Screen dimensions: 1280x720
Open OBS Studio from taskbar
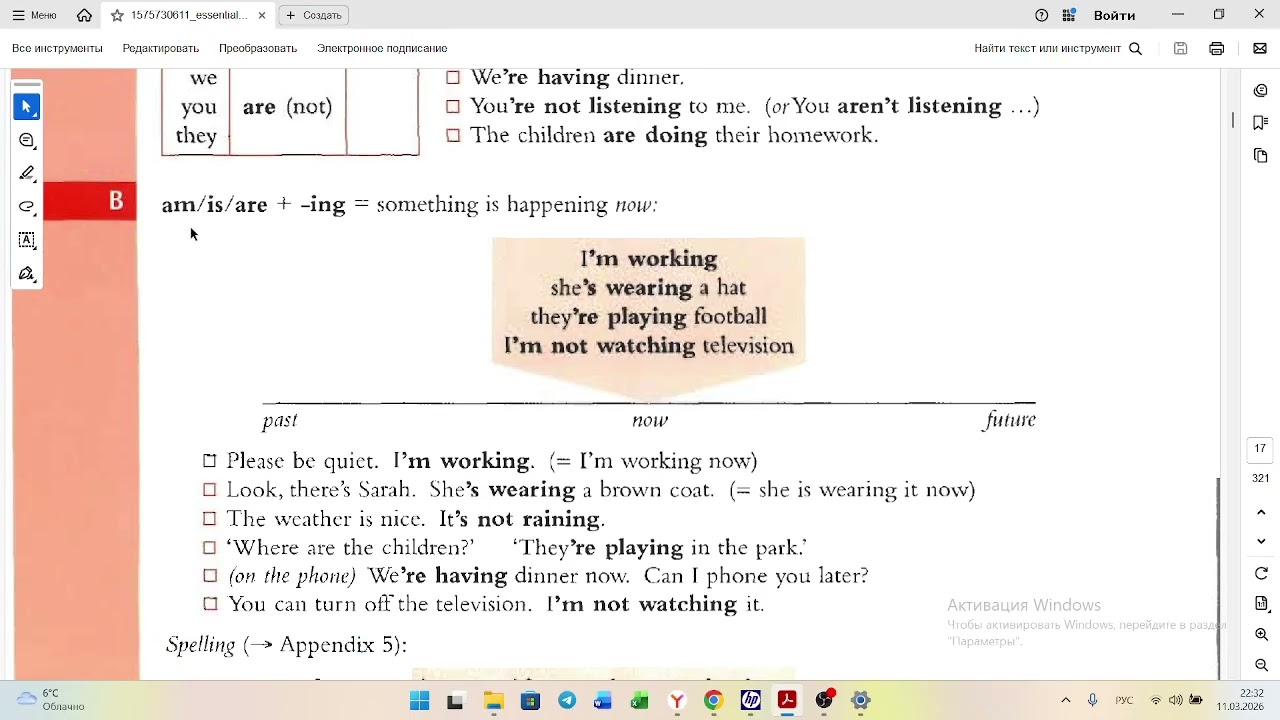824,700
